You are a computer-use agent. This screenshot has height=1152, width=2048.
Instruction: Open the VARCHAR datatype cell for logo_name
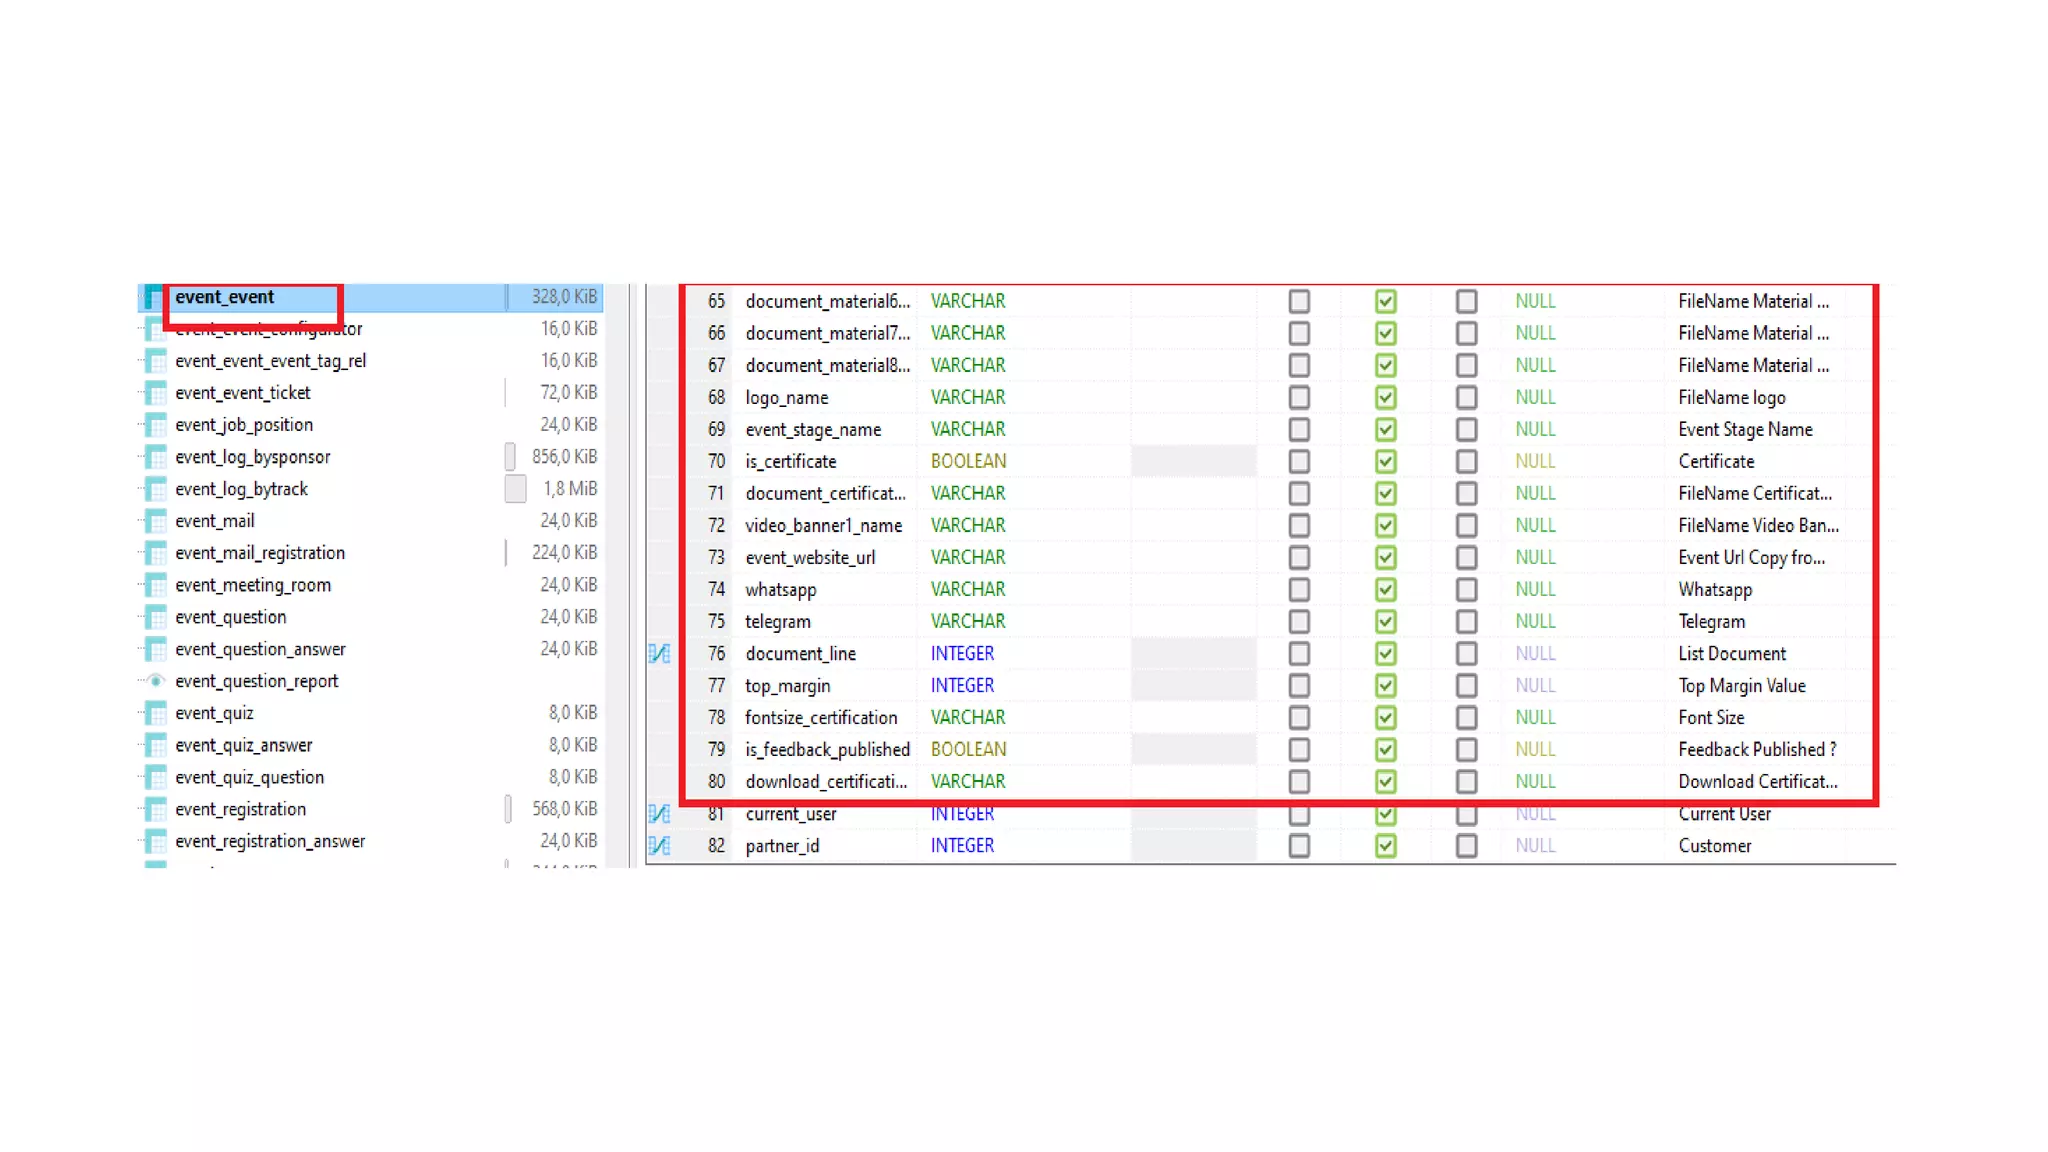967,398
